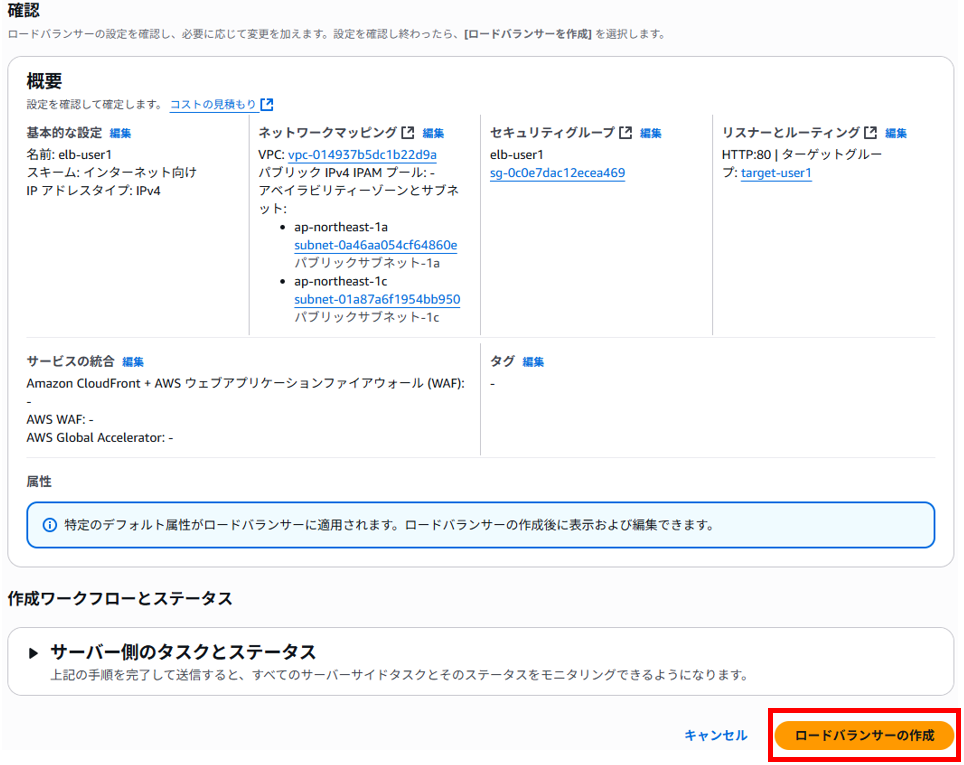The height and width of the screenshot is (765, 964).
Task: Open external link icon beside セキュリティグループ
Action: (x=625, y=133)
